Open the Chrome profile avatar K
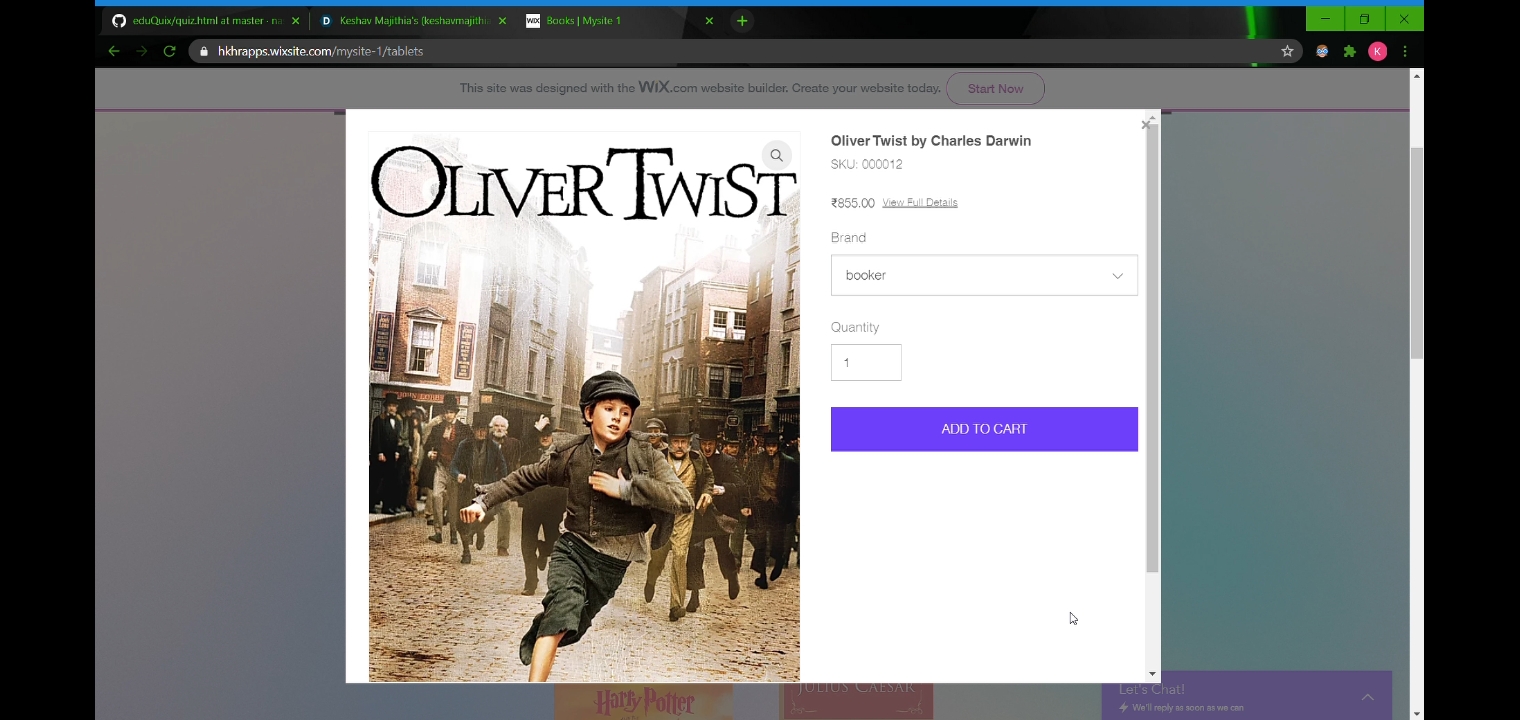1520x720 pixels. (x=1378, y=51)
